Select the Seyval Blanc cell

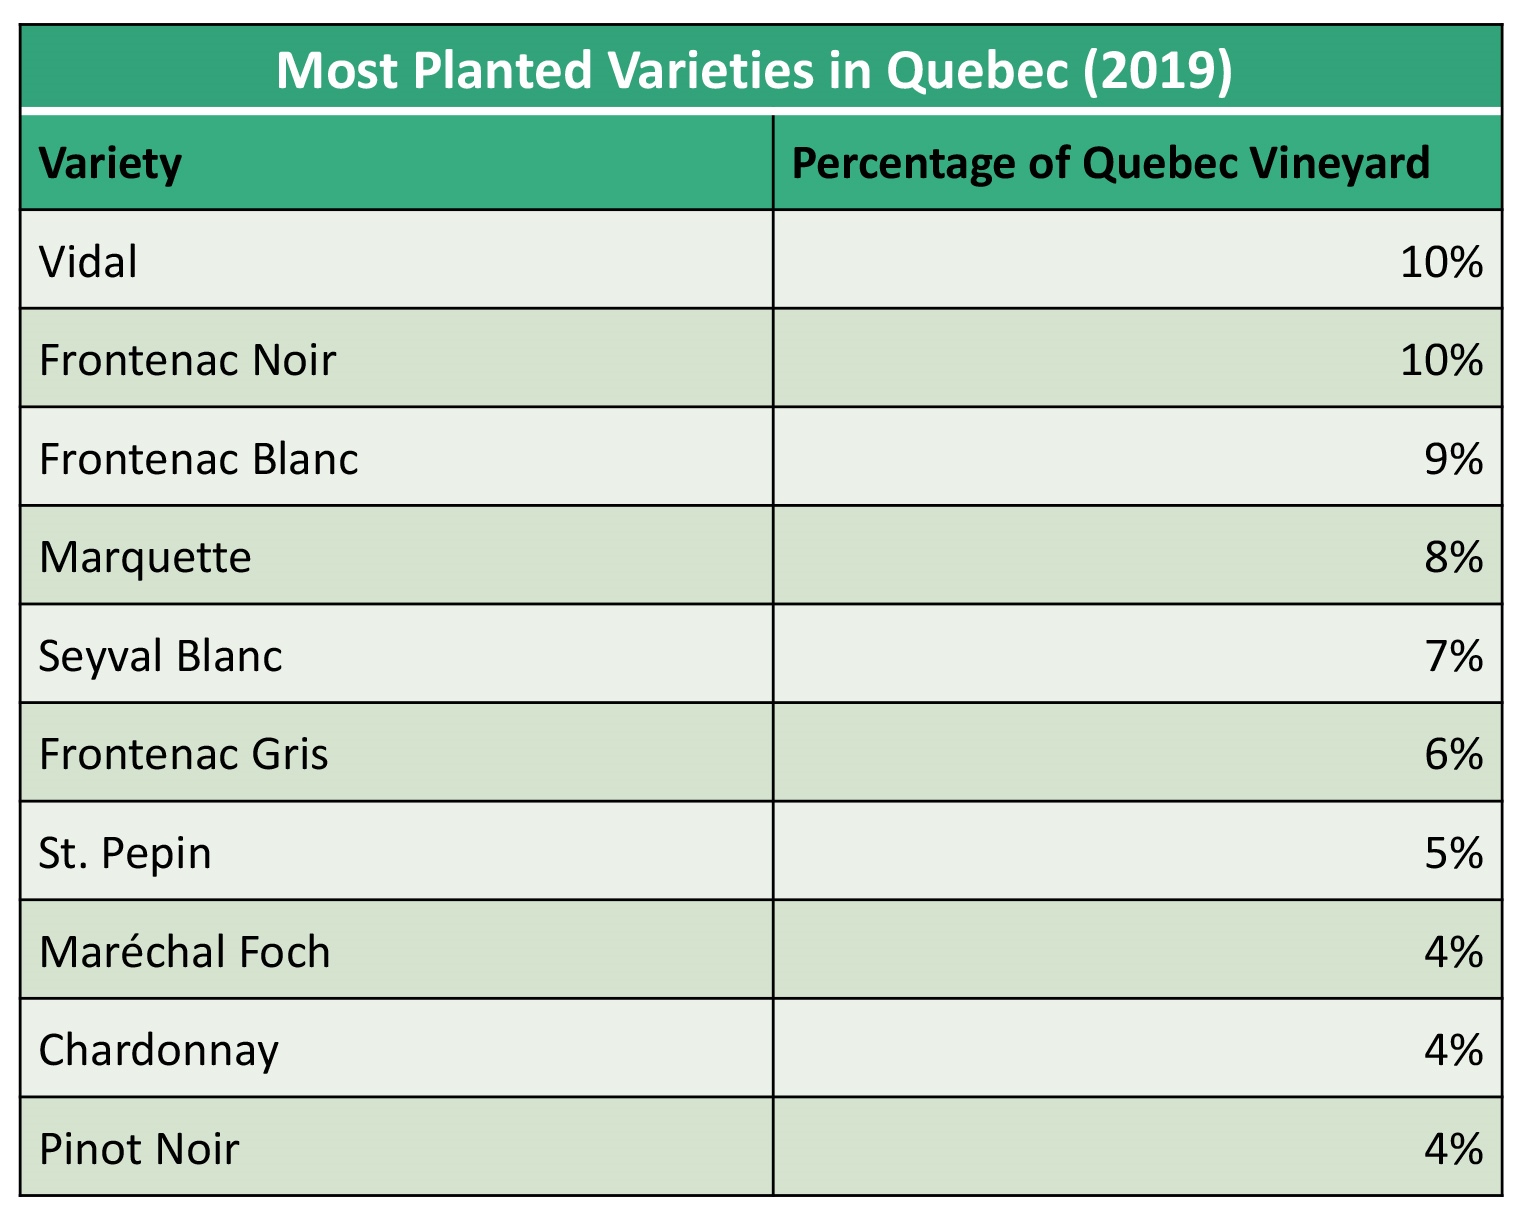[160, 656]
